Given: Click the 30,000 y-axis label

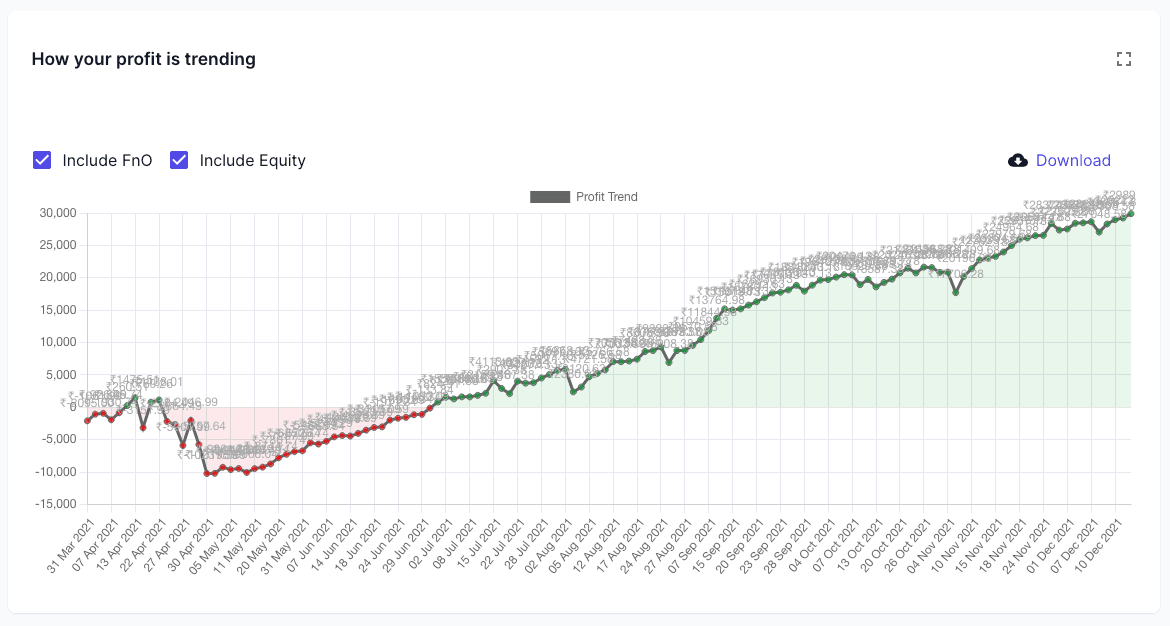Looking at the screenshot, I should [58, 213].
